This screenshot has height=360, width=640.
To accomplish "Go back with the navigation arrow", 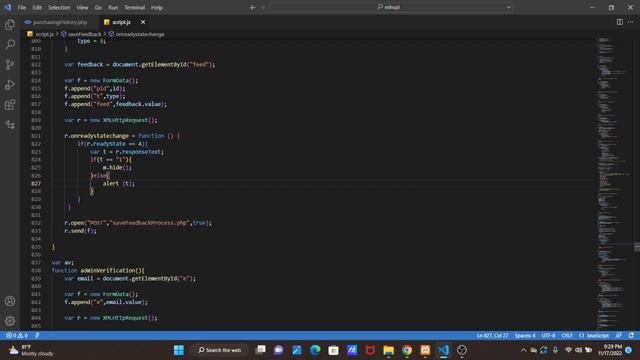I will coord(253,7).
